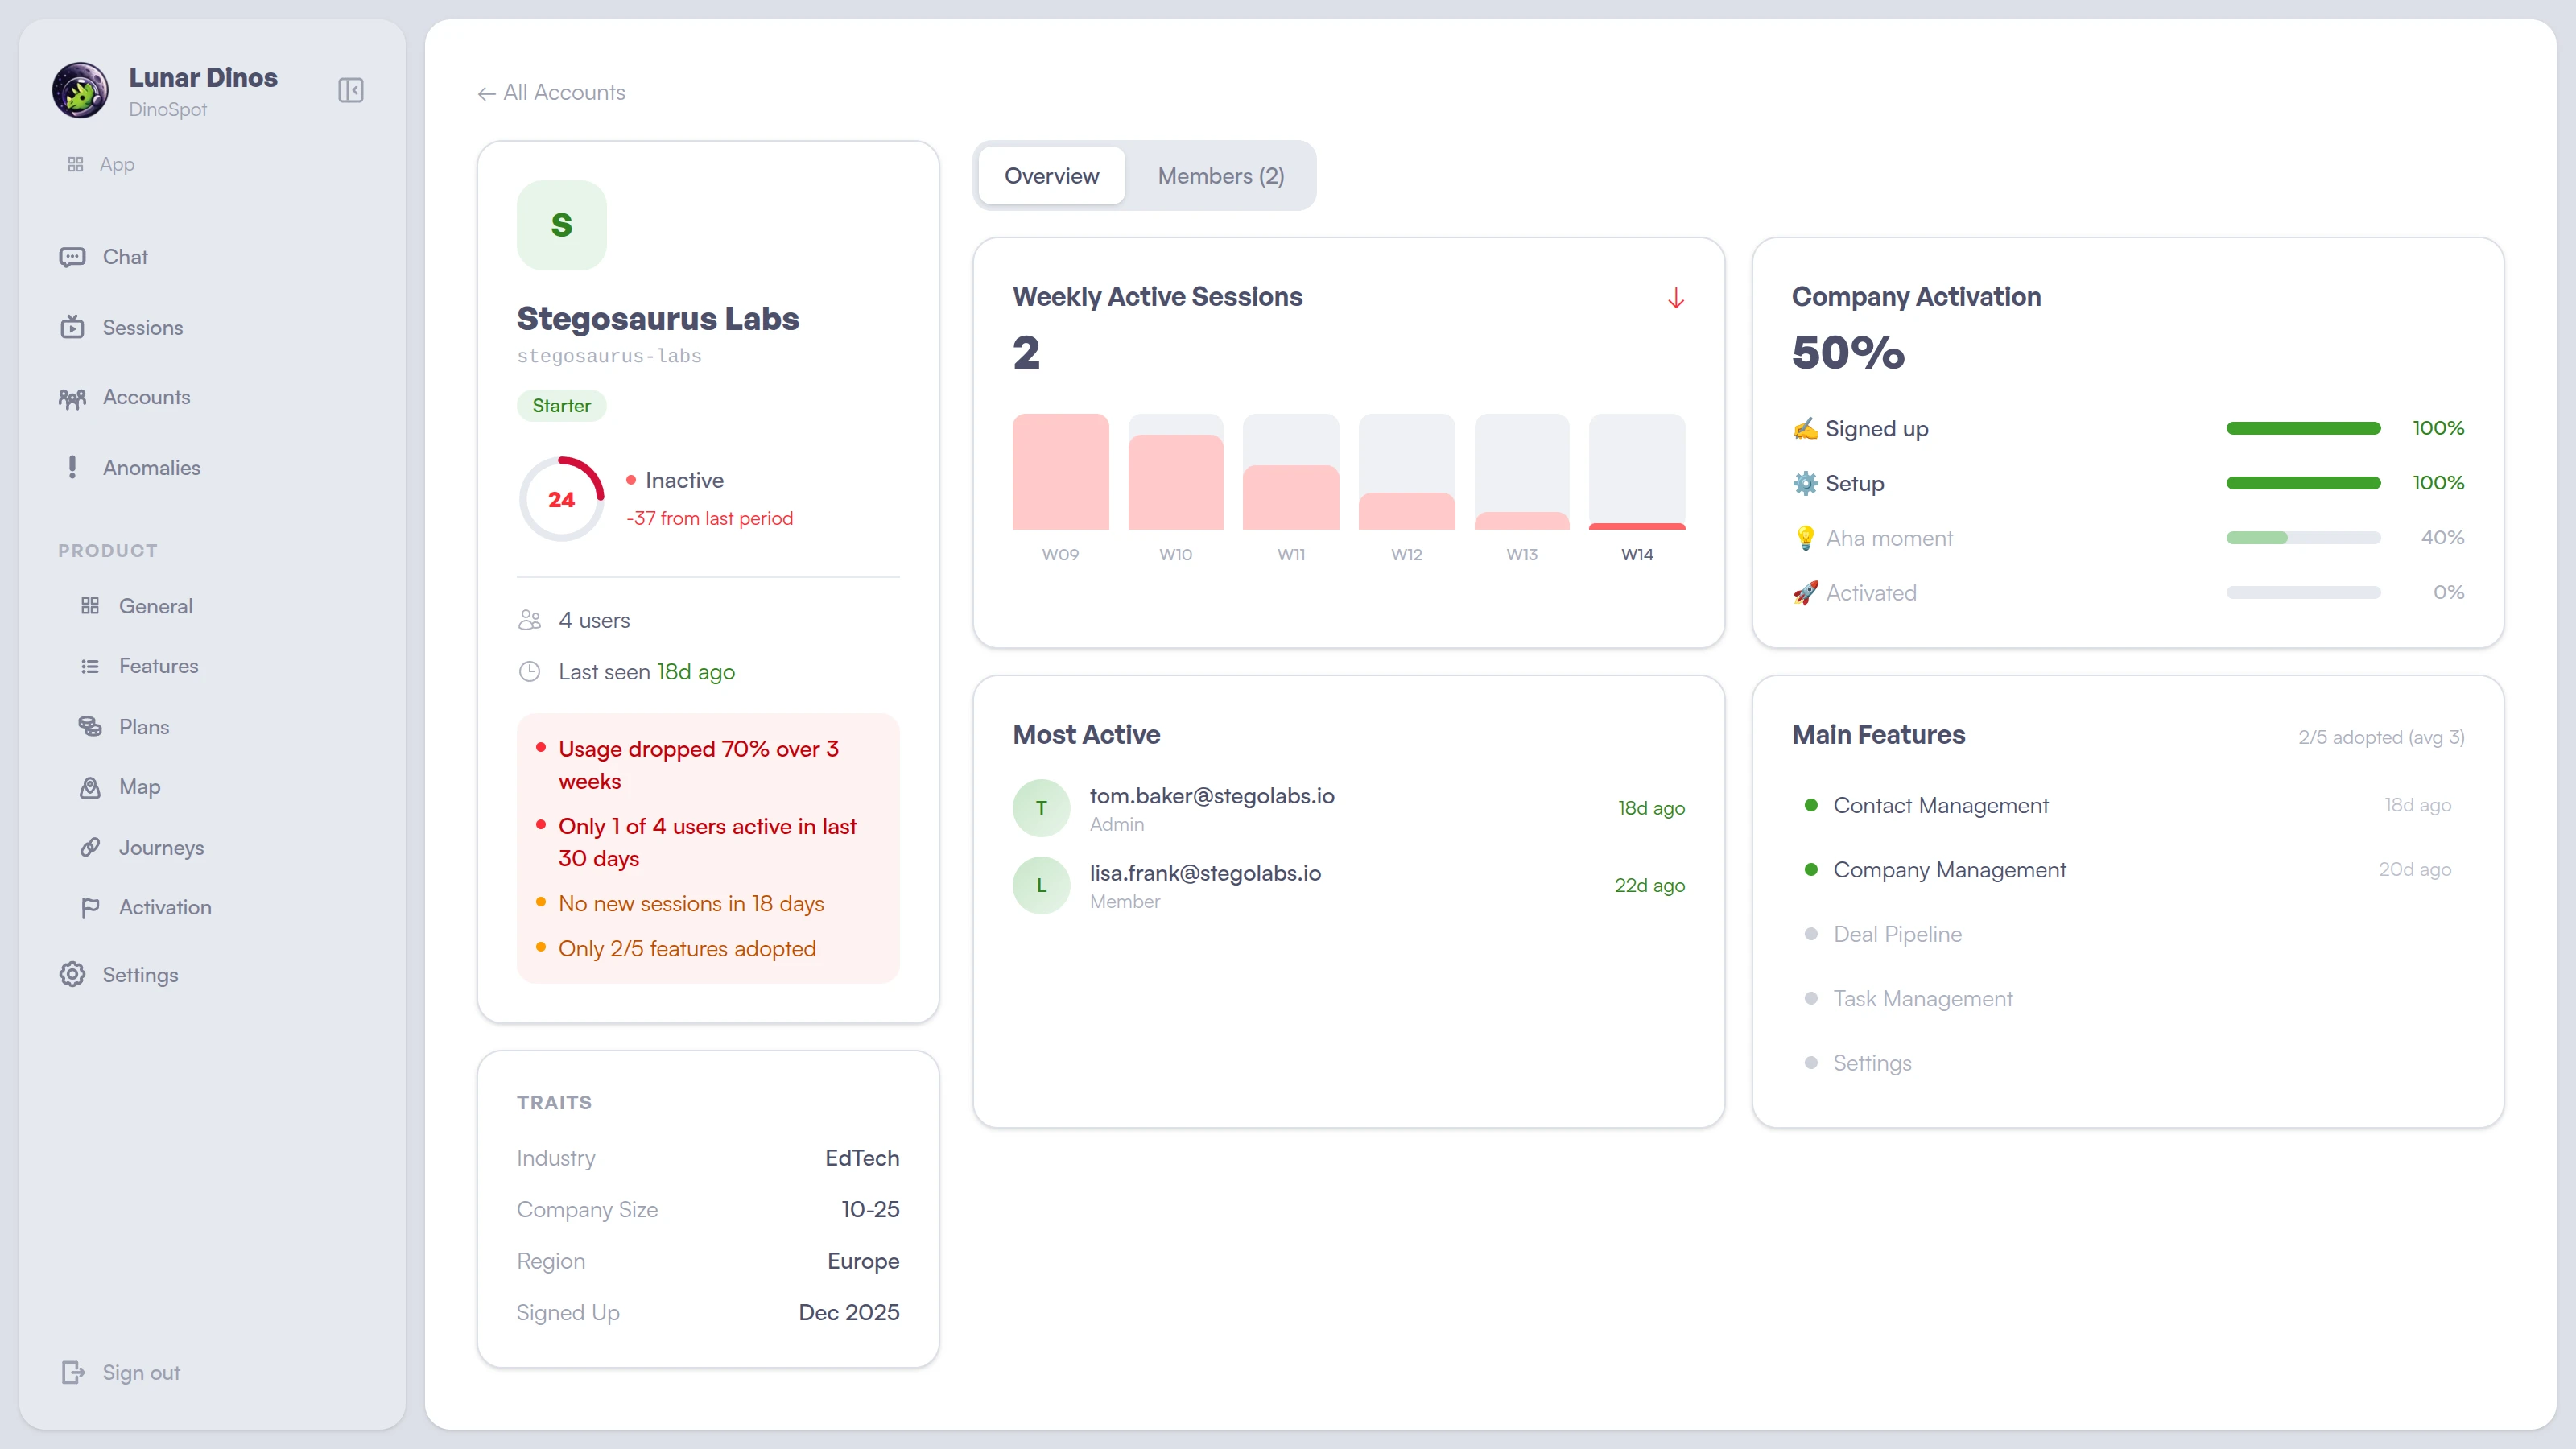Open the Anomalies panel
2576x1449 pixels.
click(x=152, y=467)
